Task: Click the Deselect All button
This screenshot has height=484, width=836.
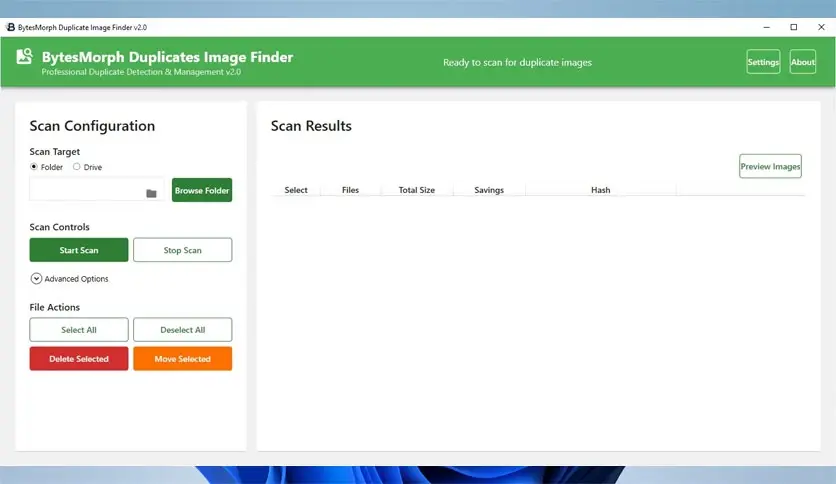Action: [182, 330]
